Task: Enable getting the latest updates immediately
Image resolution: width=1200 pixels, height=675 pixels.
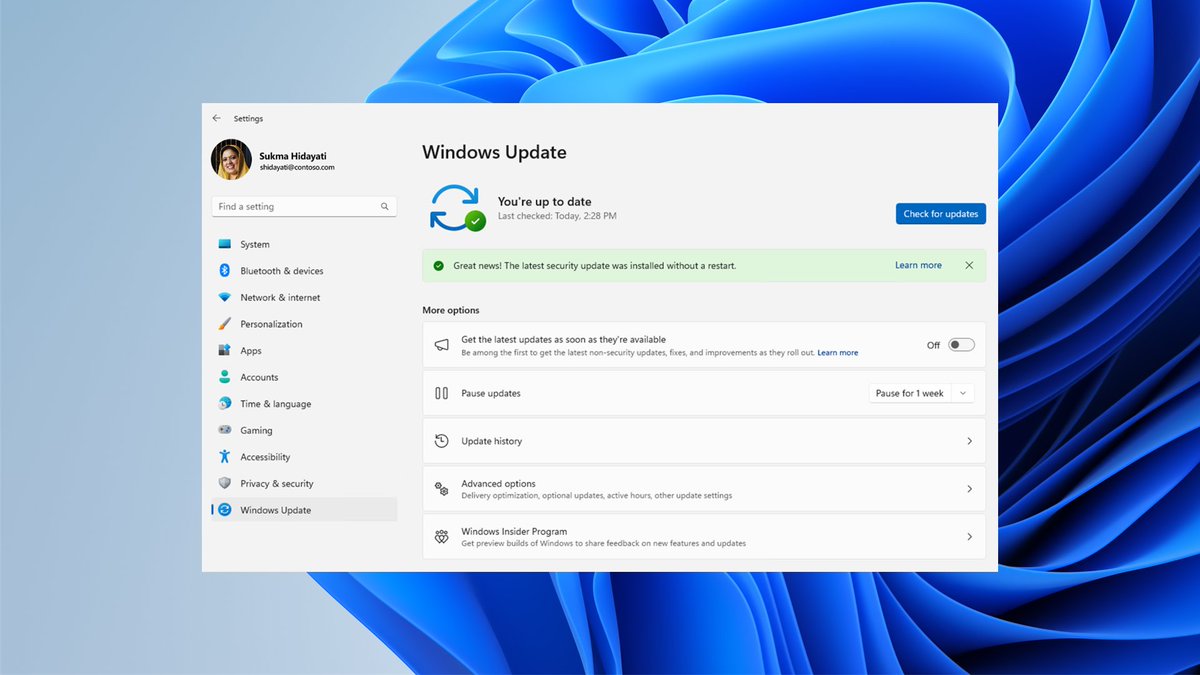Action: [962, 343]
